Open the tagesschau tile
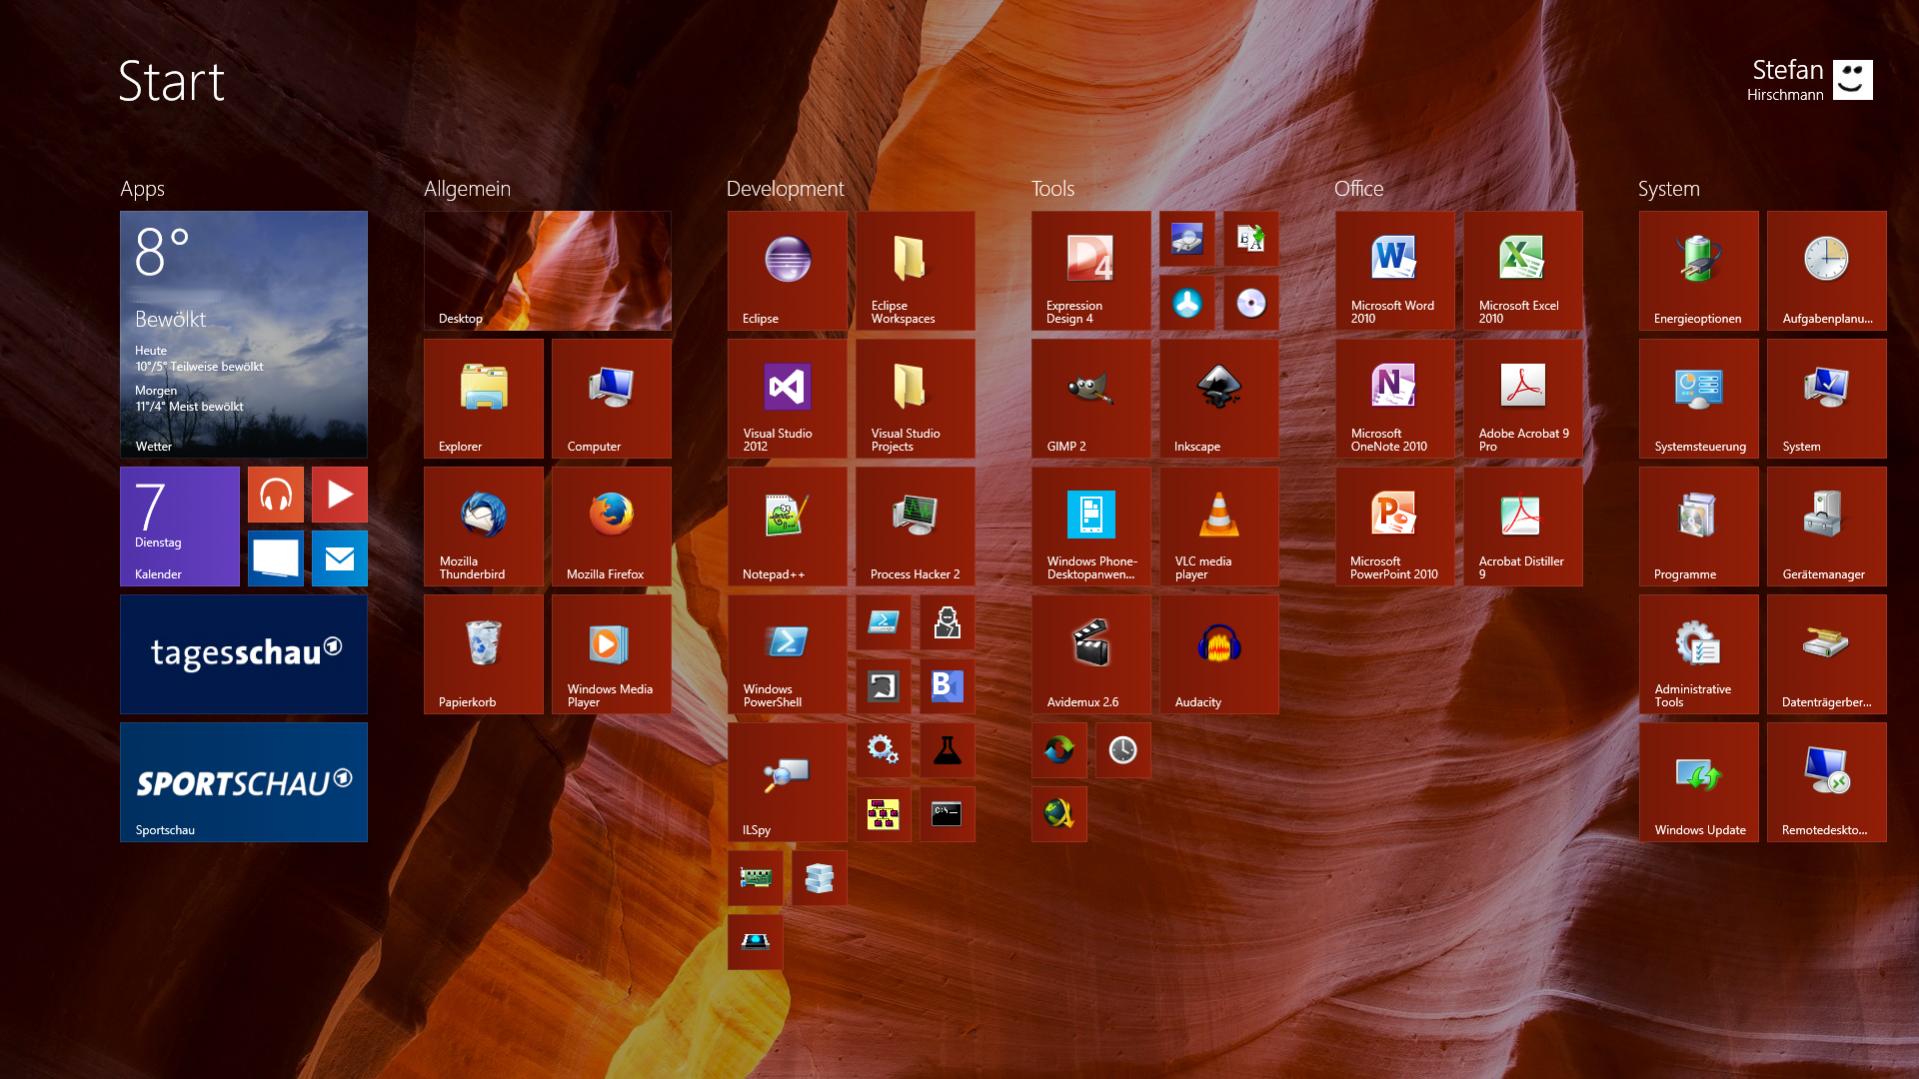The height and width of the screenshot is (1079, 1919). pos(243,654)
